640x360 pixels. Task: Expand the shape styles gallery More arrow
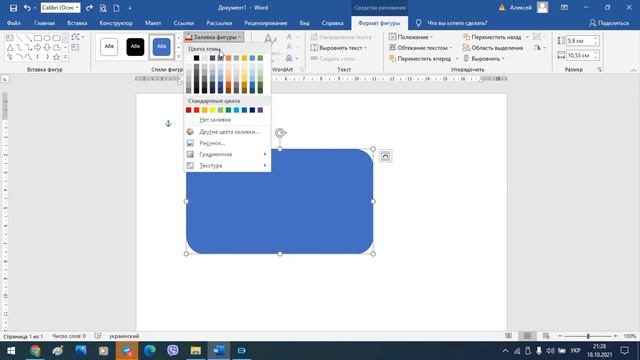[x=179, y=57]
